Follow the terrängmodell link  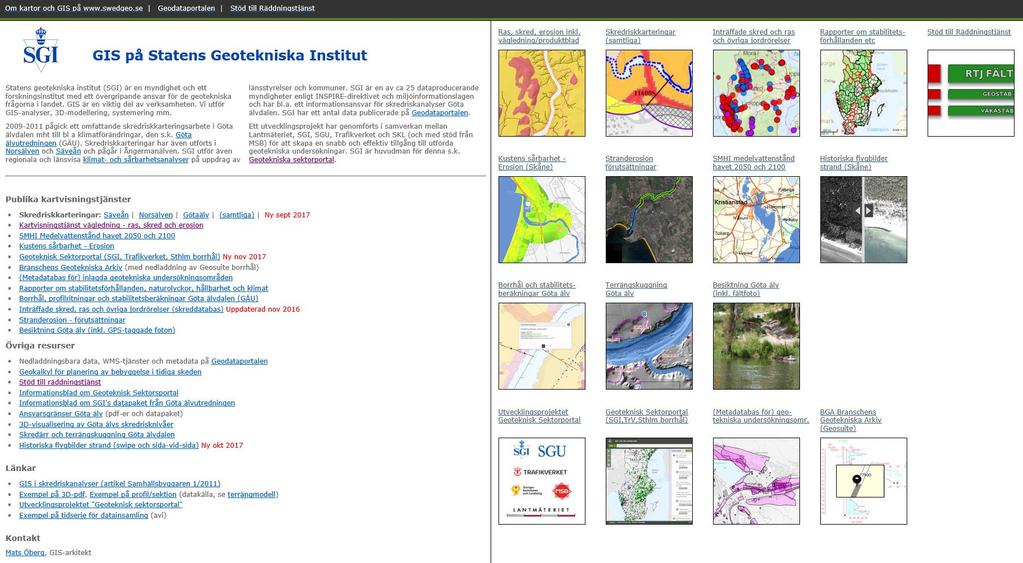coord(252,495)
